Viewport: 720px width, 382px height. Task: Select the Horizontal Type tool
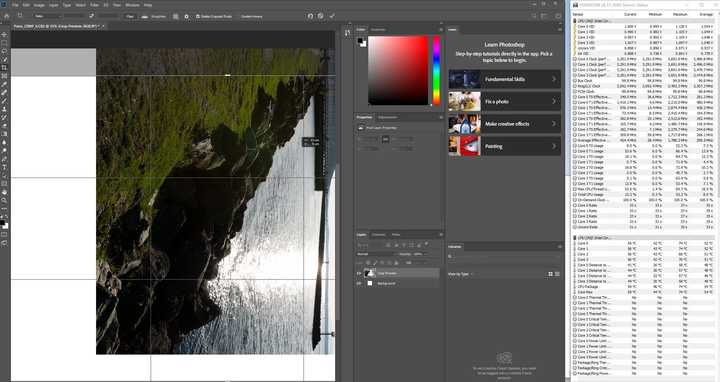click(4, 167)
